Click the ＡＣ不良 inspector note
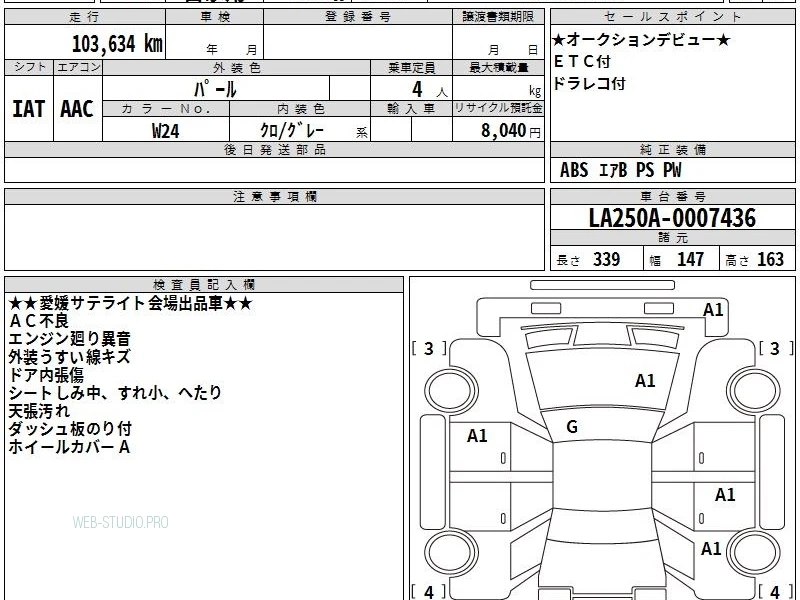Screen dimensions: 800x600 (39, 321)
